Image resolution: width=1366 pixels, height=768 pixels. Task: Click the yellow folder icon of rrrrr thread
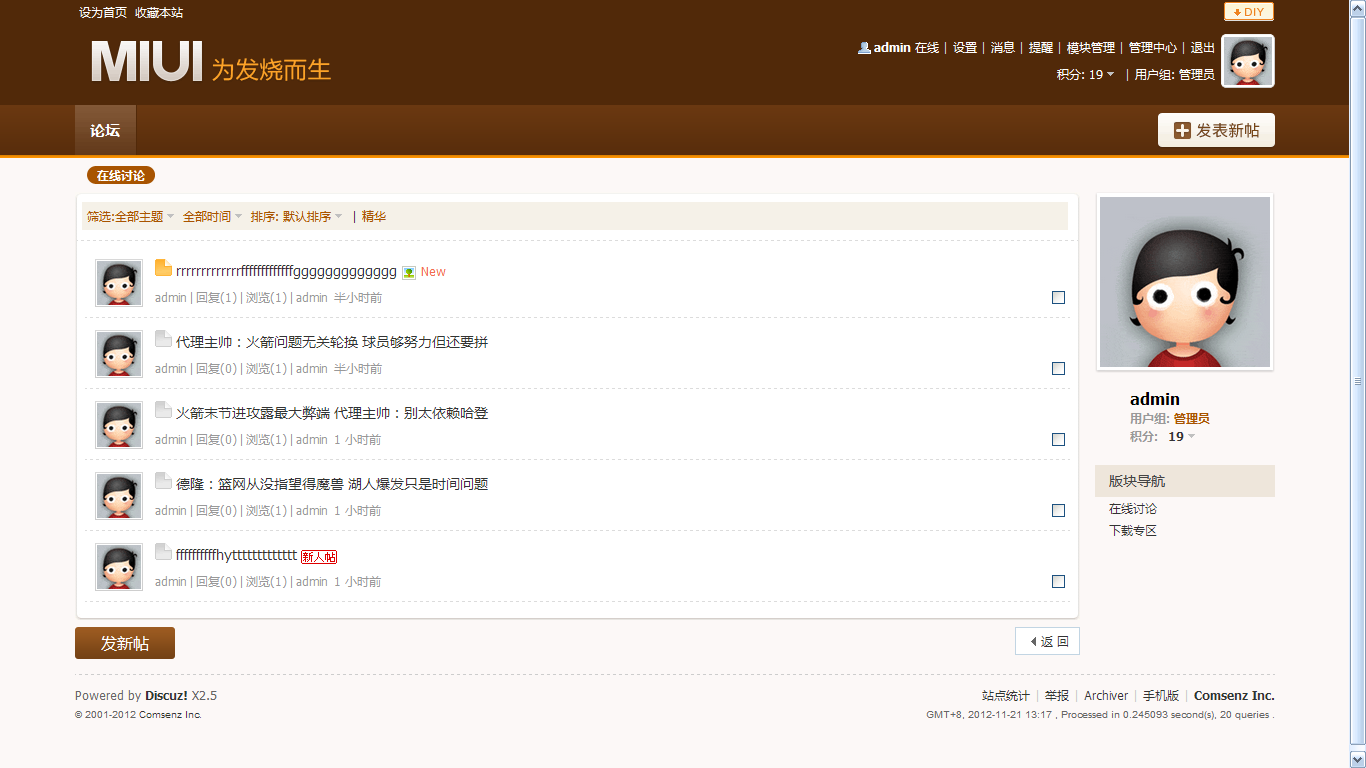[163, 268]
